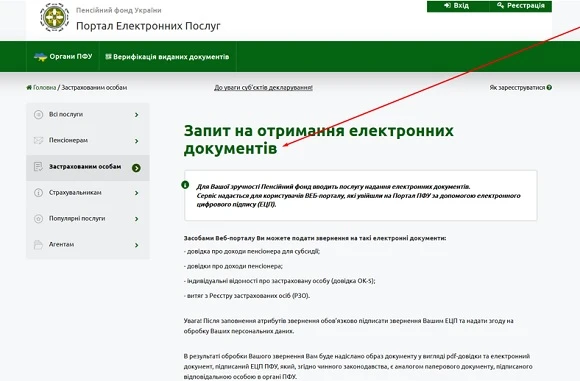Screen dimensions: 580x381
Task: Select Всі послуги sidebar item
Action: (x=88, y=115)
